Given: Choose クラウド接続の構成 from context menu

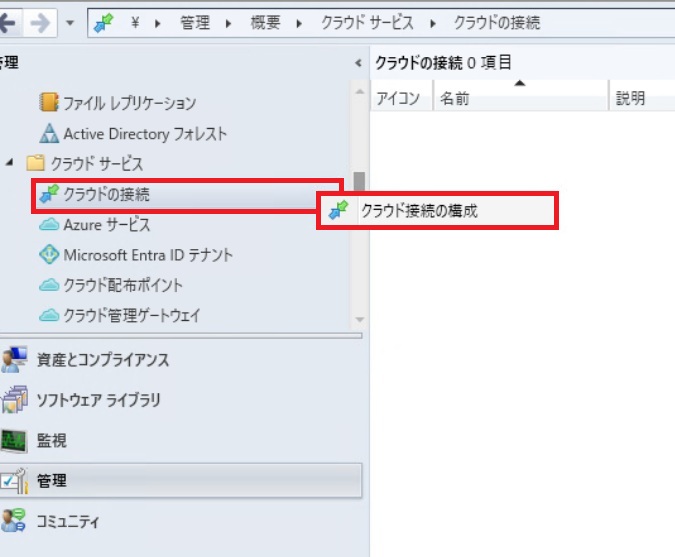Looking at the screenshot, I should pyautogui.click(x=419, y=211).
